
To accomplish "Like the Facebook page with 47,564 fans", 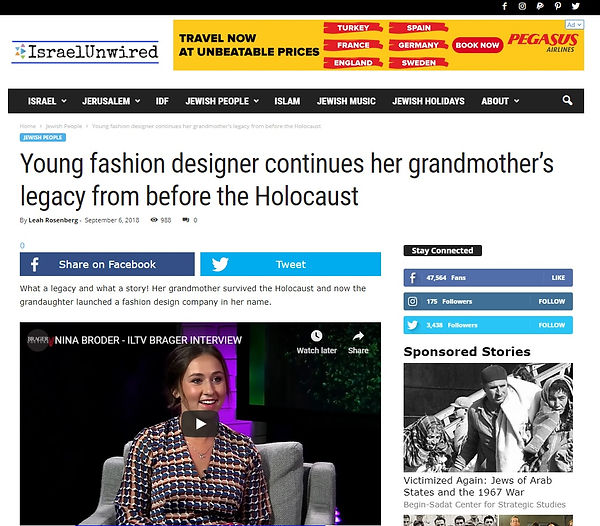I will point(558,278).
